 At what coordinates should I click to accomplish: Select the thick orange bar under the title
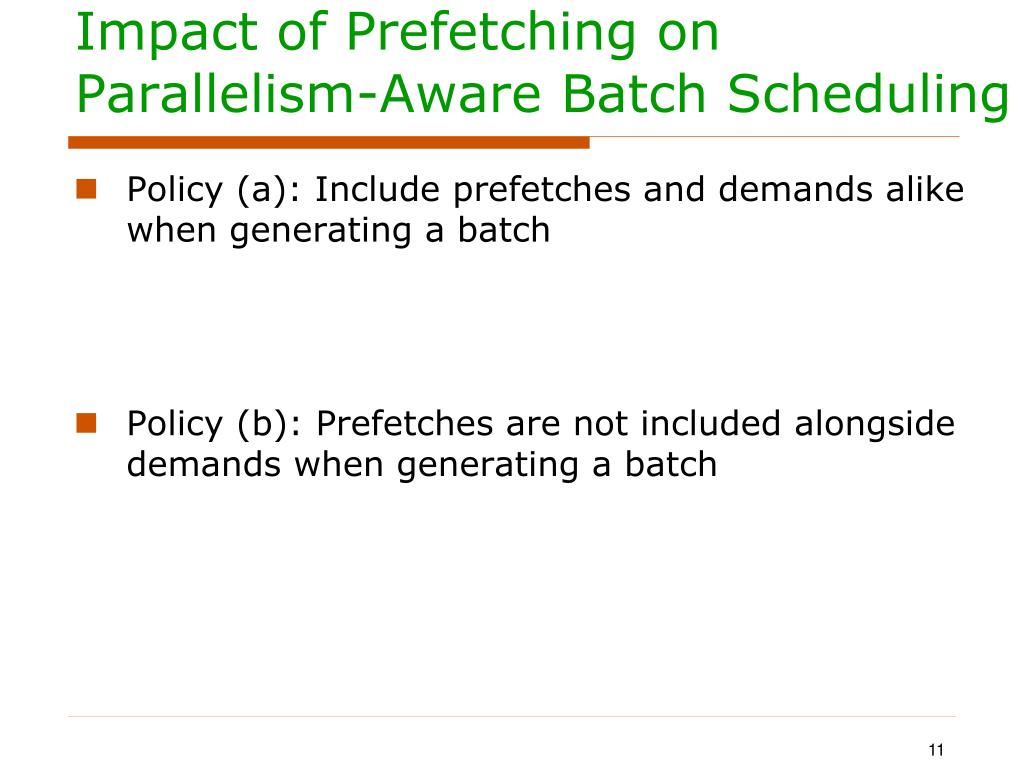click(328, 142)
